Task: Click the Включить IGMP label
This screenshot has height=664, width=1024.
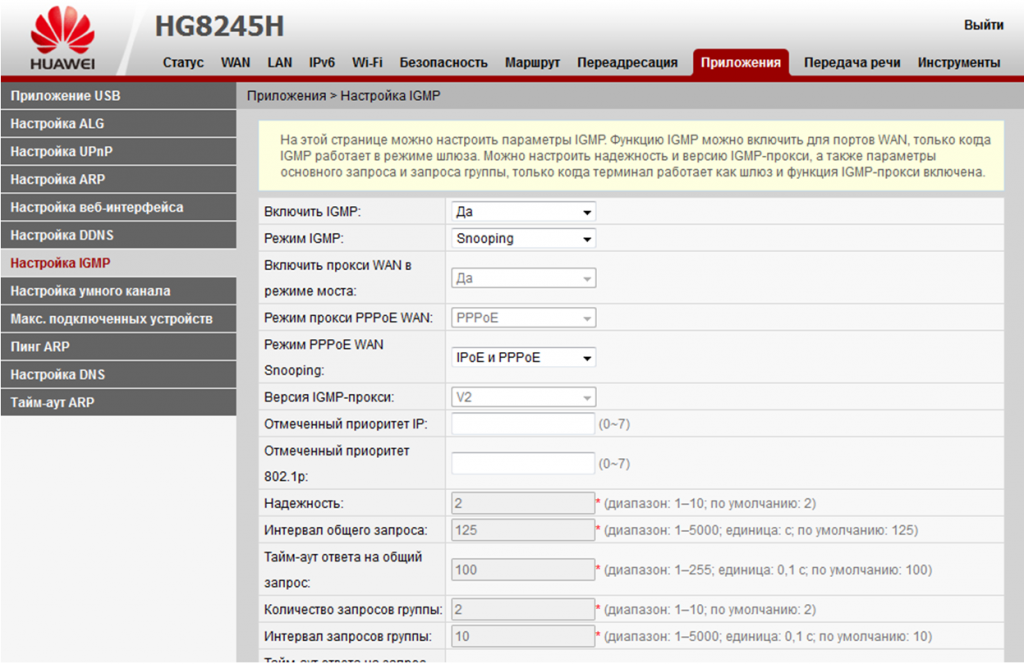Action: pos(312,212)
